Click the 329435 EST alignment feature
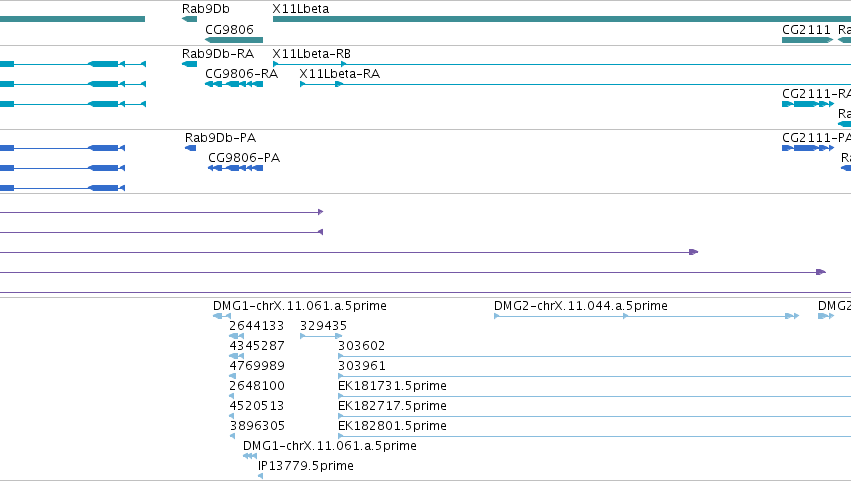 [x=321, y=336]
